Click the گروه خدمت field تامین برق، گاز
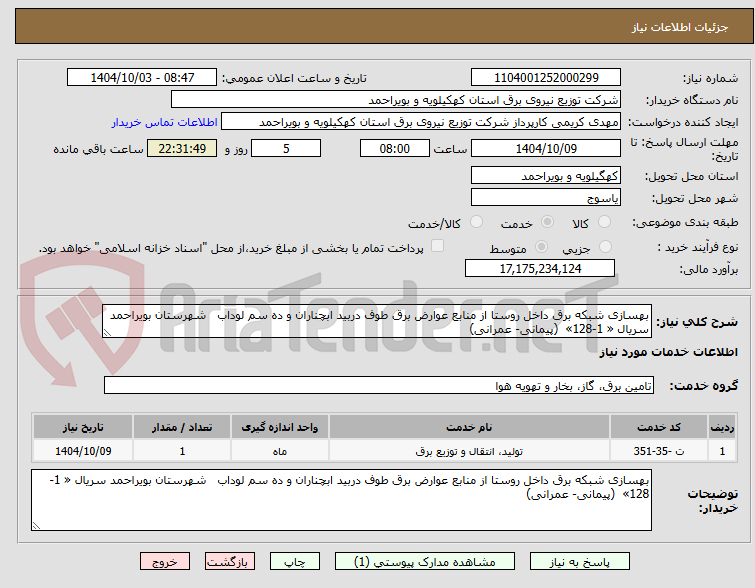The image size is (755, 588). [x=379, y=386]
